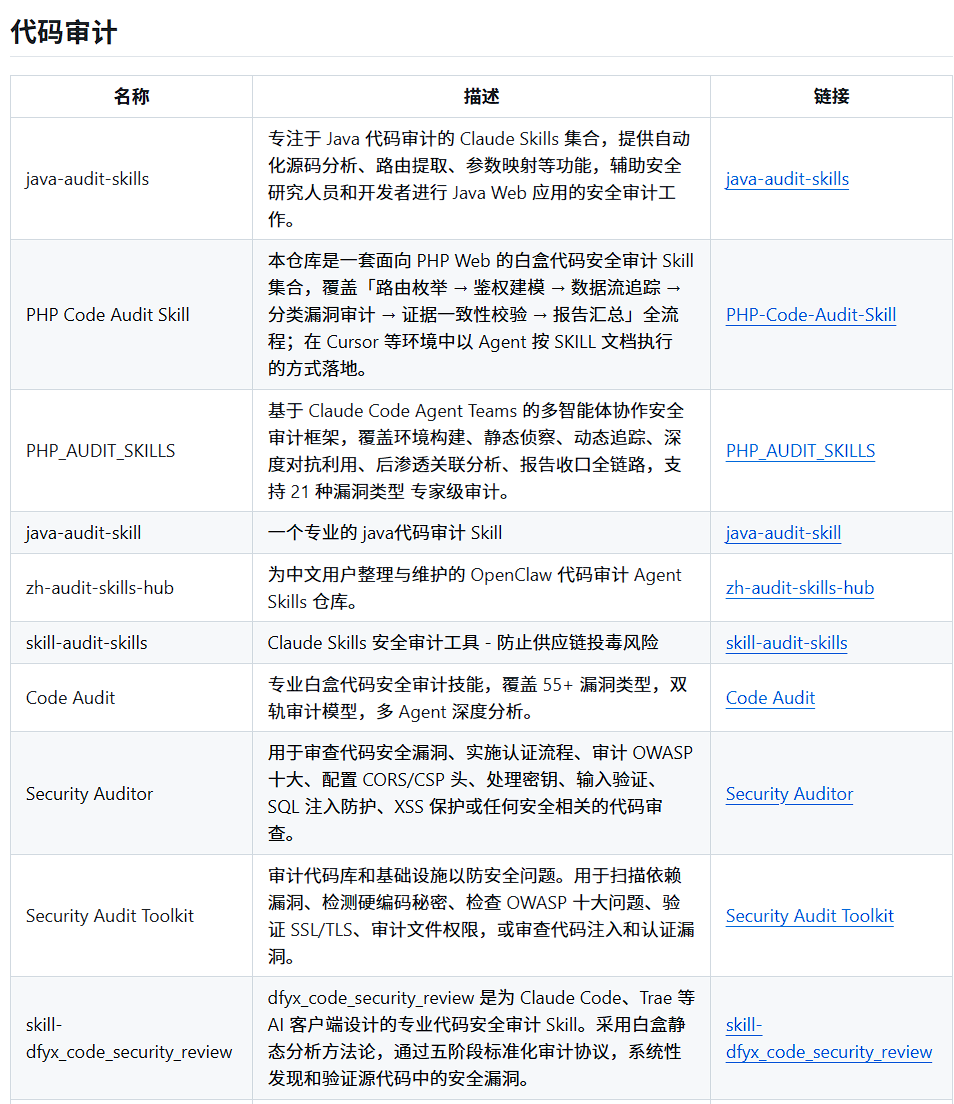Open the PHP-Code-Audit-Skill link
954x1104 pixels.
click(811, 315)
